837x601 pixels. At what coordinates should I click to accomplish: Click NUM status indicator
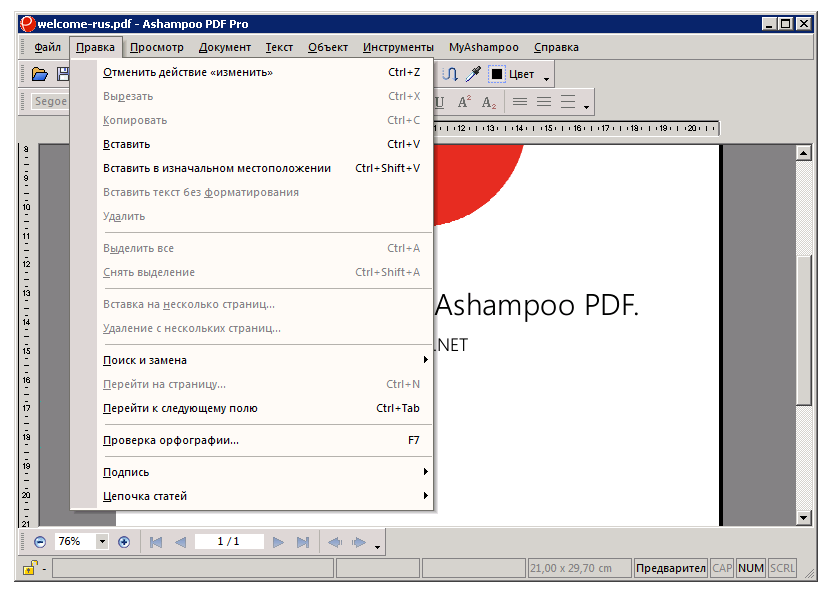[751, 568]
